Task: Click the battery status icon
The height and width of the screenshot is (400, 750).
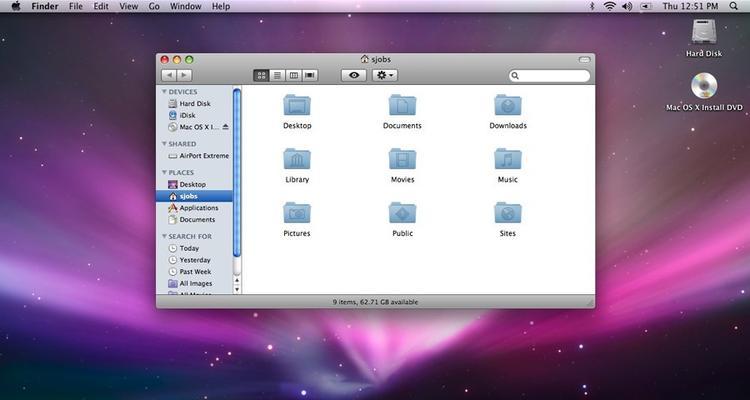Action: (x=646, y=6)
